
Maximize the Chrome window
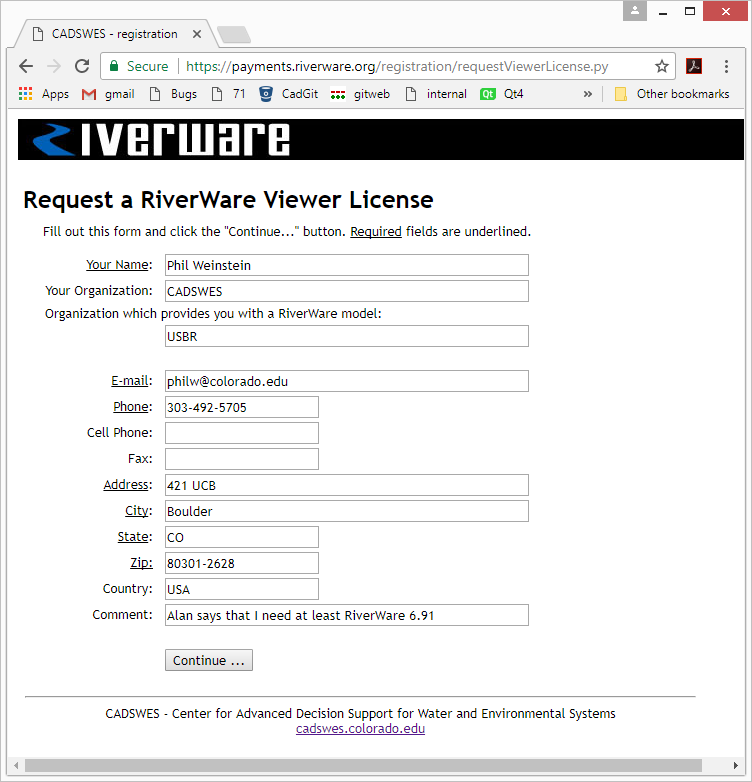tap(690, 11)
